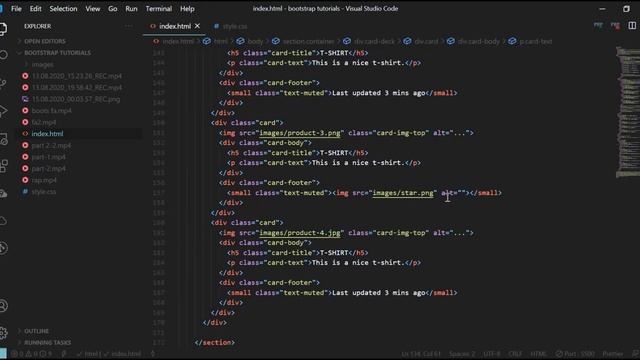
Task: Click the section.container breadcrumb
Action: 308,41
